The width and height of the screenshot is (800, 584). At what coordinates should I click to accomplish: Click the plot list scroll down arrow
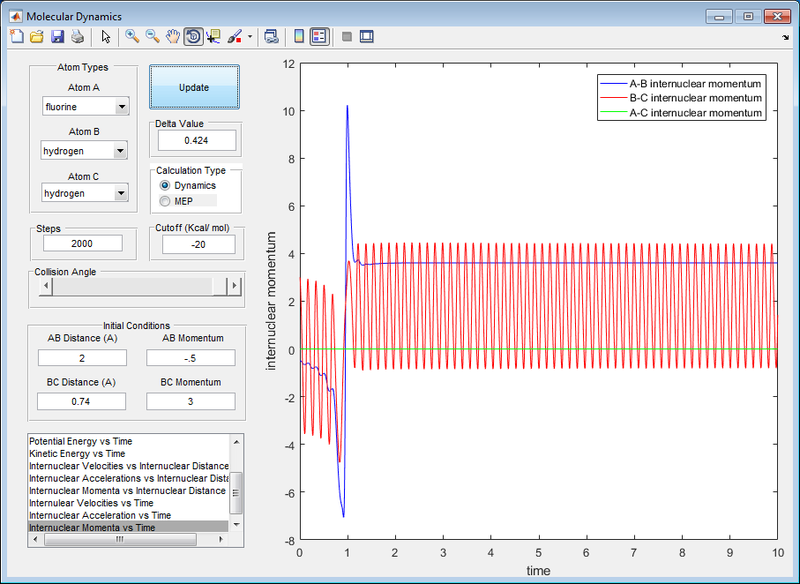pyautogui.click(x=236, y=525)
